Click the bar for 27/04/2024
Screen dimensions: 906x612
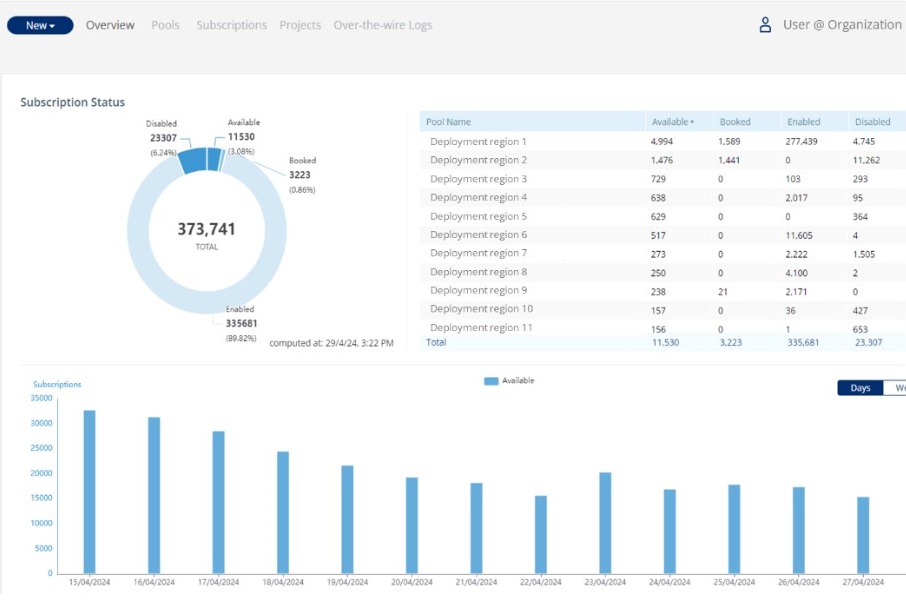coord(863,535)
